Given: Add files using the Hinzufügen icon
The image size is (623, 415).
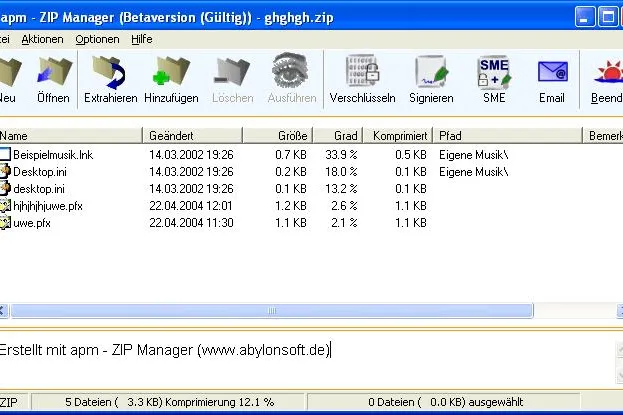Looking at the screenshot, I should 171,72.
